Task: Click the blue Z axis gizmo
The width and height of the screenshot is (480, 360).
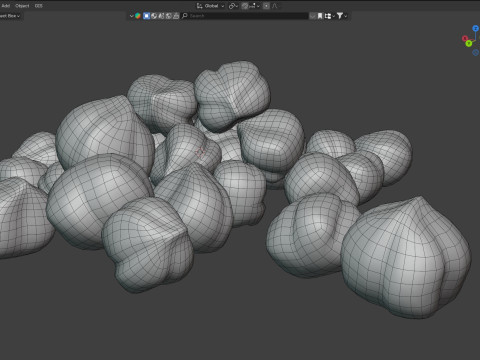Action: point(476,28)
